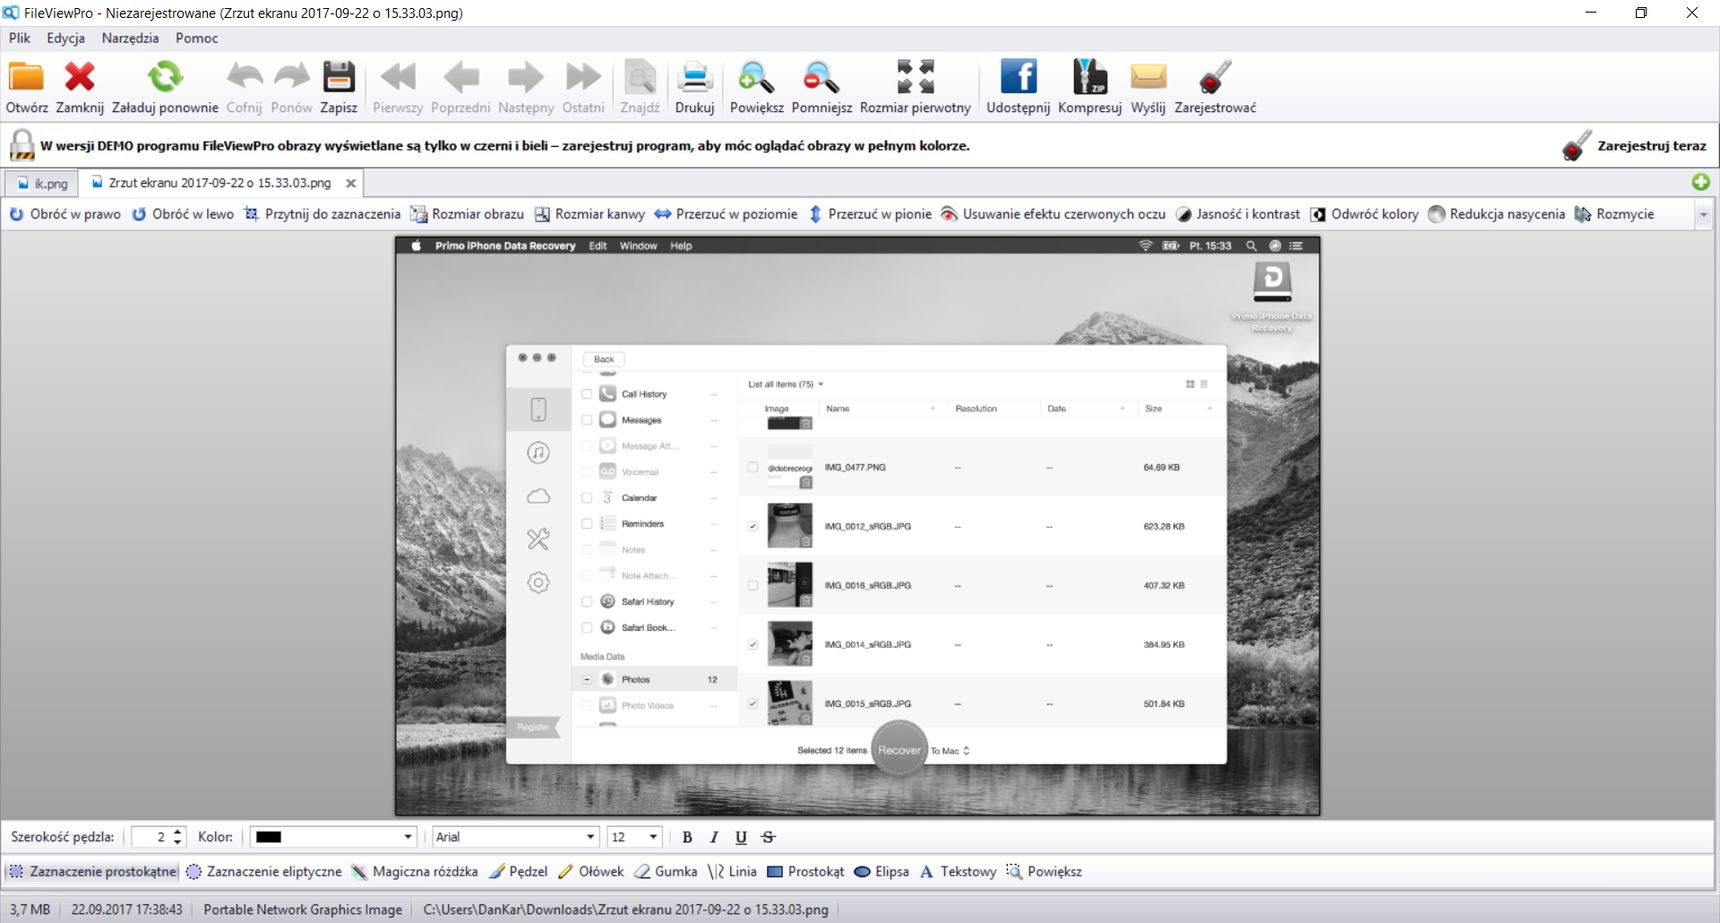The width and height of the screenshot is (1720, 923).
Task: Reload file with Załaduj ponownie
Action: [x=165, y=86]
